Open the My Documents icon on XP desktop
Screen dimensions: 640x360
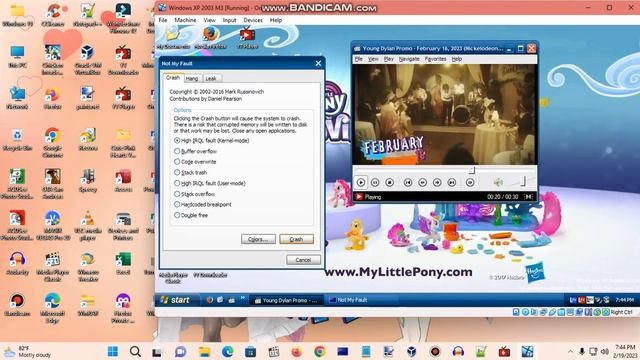click(173, 38)
